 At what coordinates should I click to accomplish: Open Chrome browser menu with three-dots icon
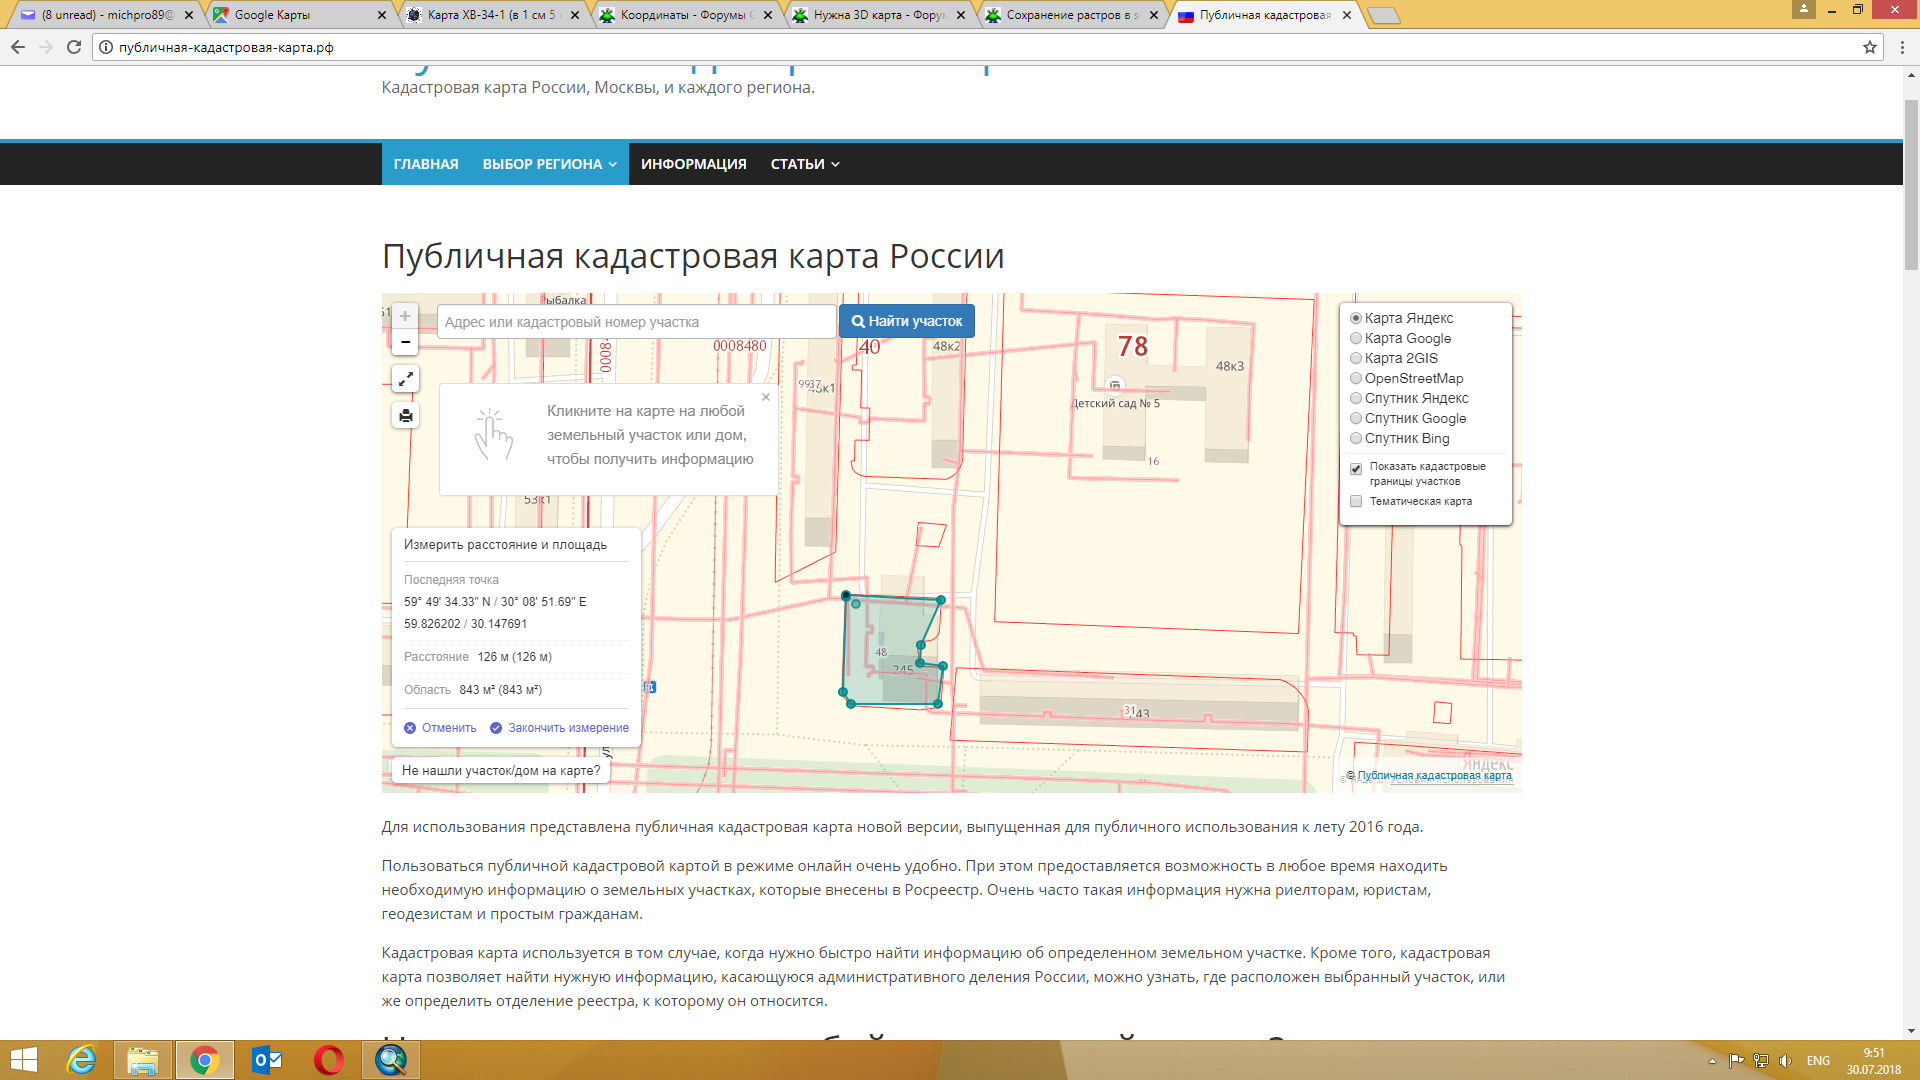point(1903,46)
